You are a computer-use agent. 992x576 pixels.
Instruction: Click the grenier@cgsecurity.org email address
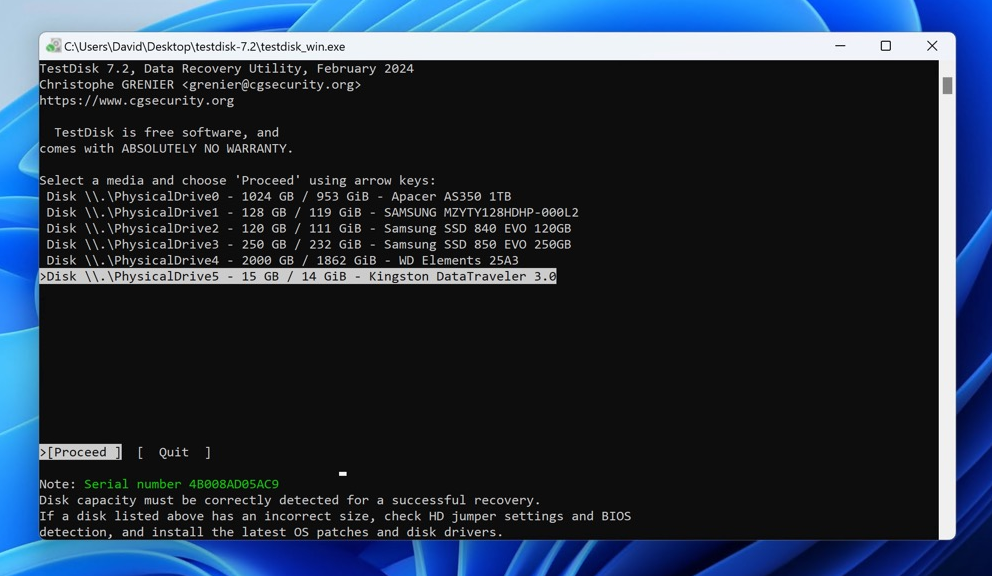pyautogui.click(x=271, y=85)
